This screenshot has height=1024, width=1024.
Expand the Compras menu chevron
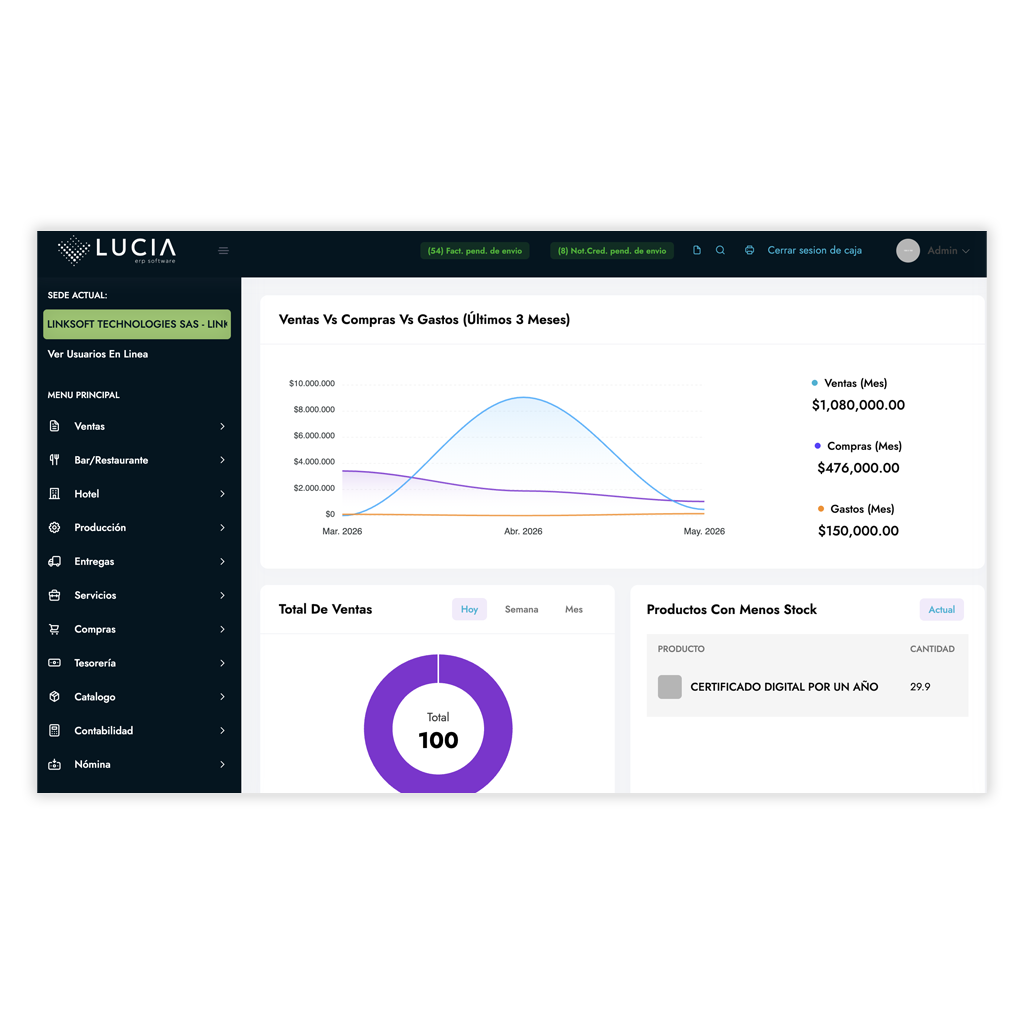tap(223, 629)
